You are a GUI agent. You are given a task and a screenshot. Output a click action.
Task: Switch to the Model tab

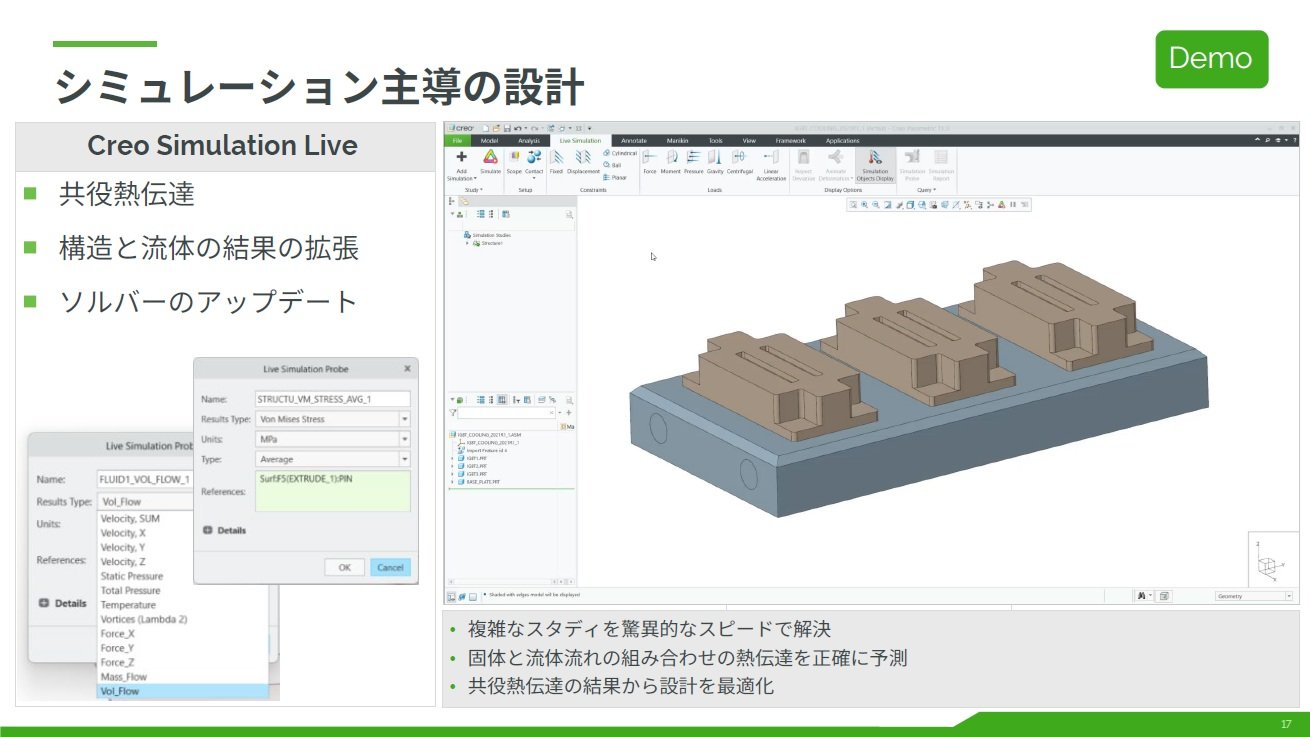tap(490, 141)
